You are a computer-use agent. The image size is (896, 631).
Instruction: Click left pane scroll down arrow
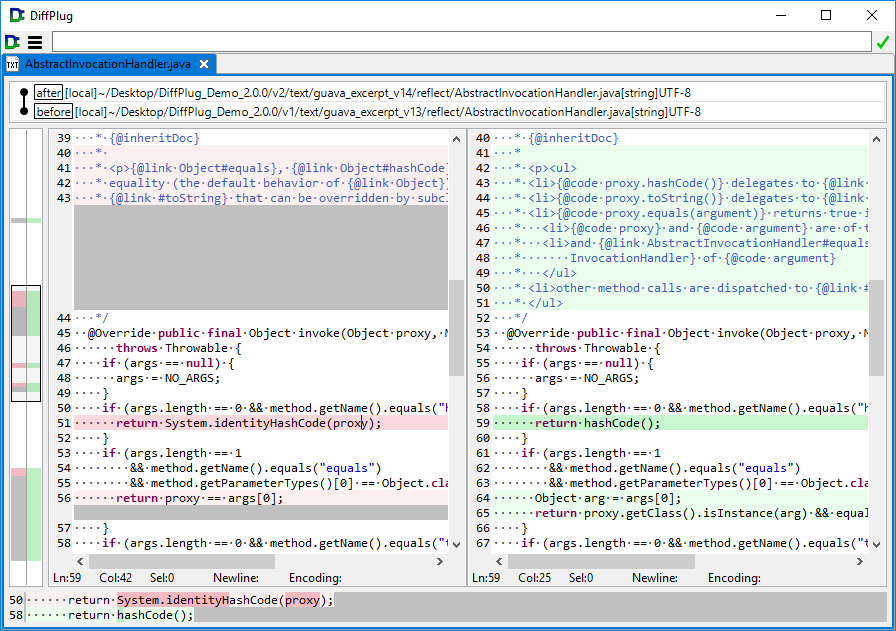(456, 544)
